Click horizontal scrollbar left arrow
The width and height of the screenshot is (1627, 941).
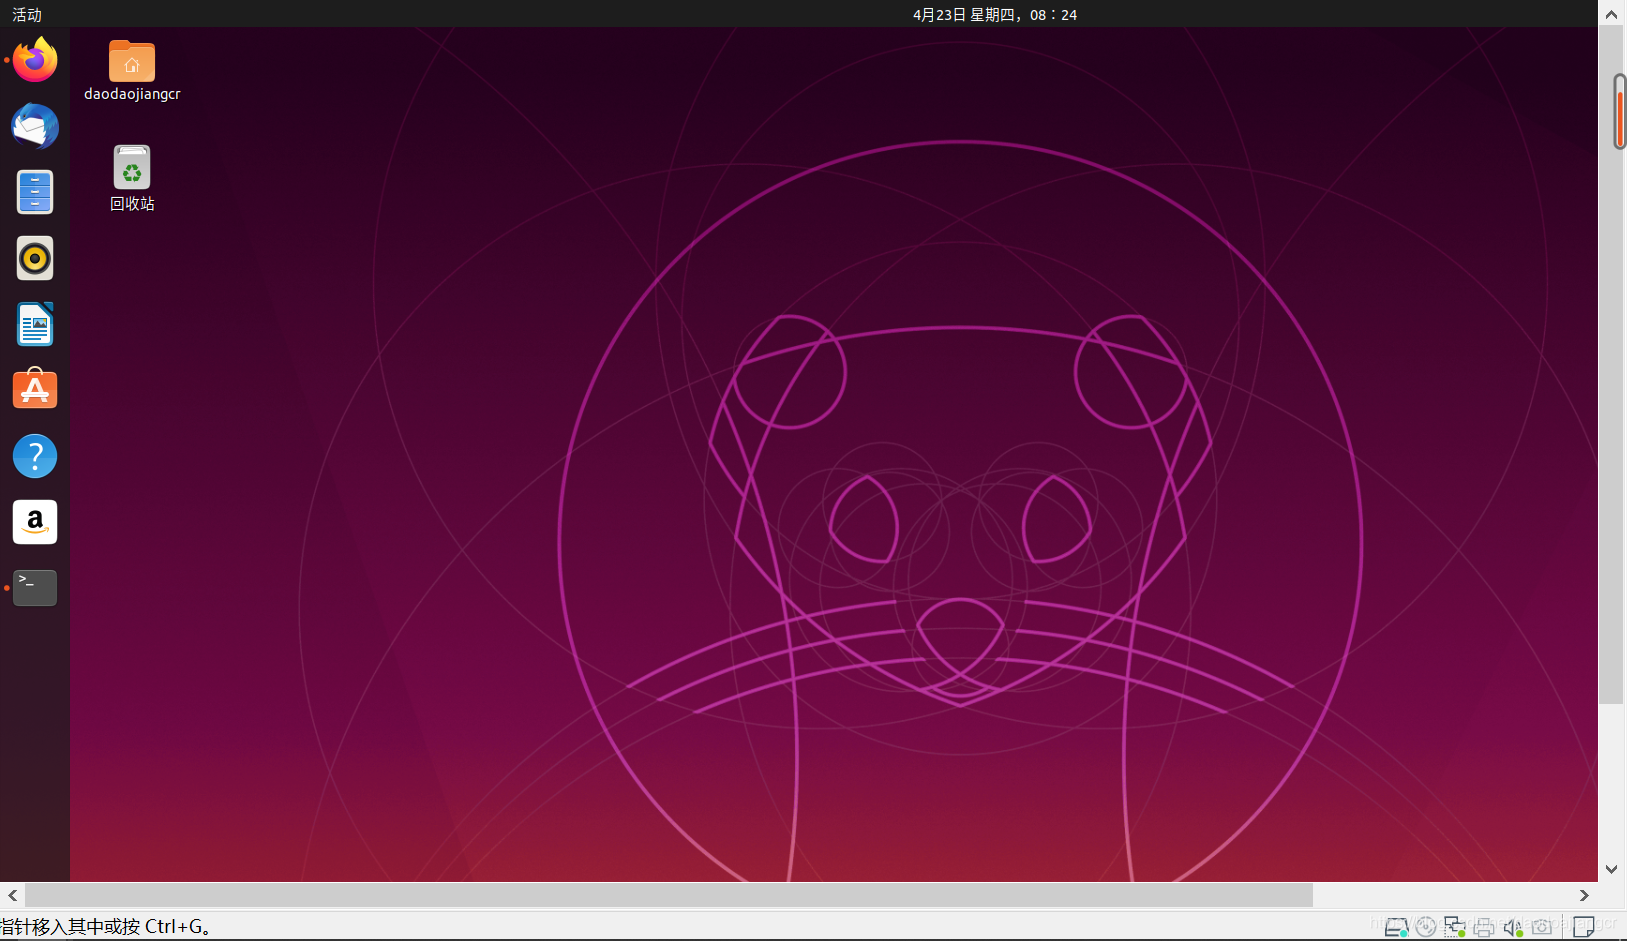(x=12, y=895)
